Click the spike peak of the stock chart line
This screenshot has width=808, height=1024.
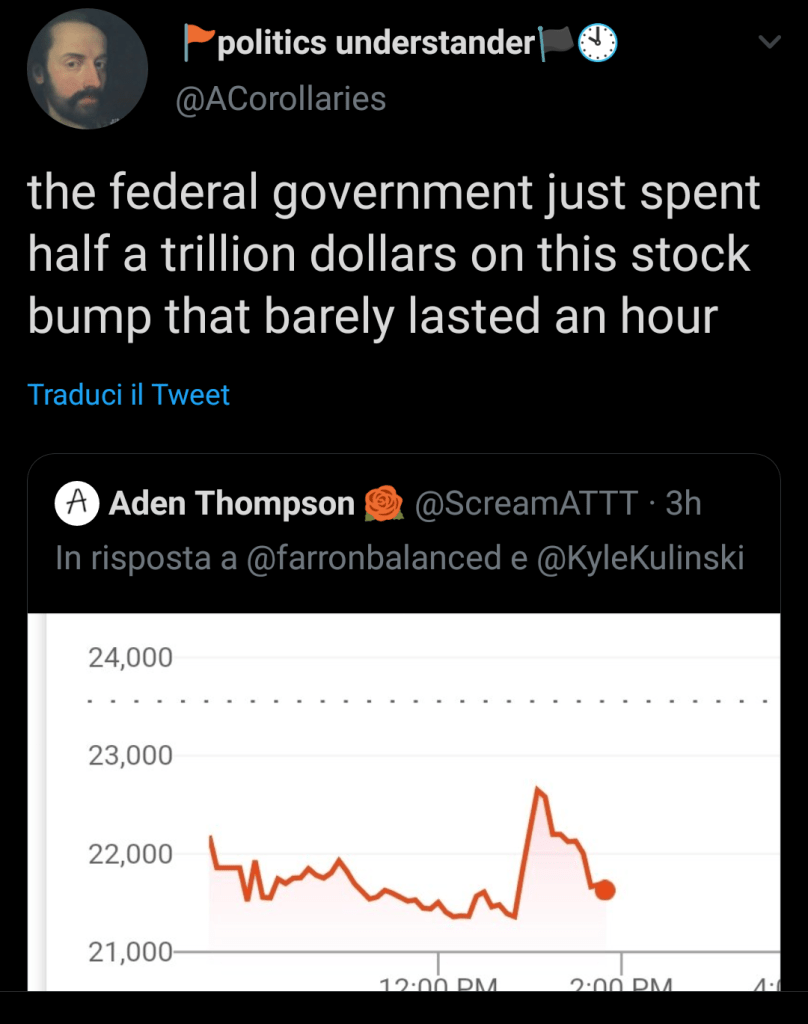[x=539, y=790]
